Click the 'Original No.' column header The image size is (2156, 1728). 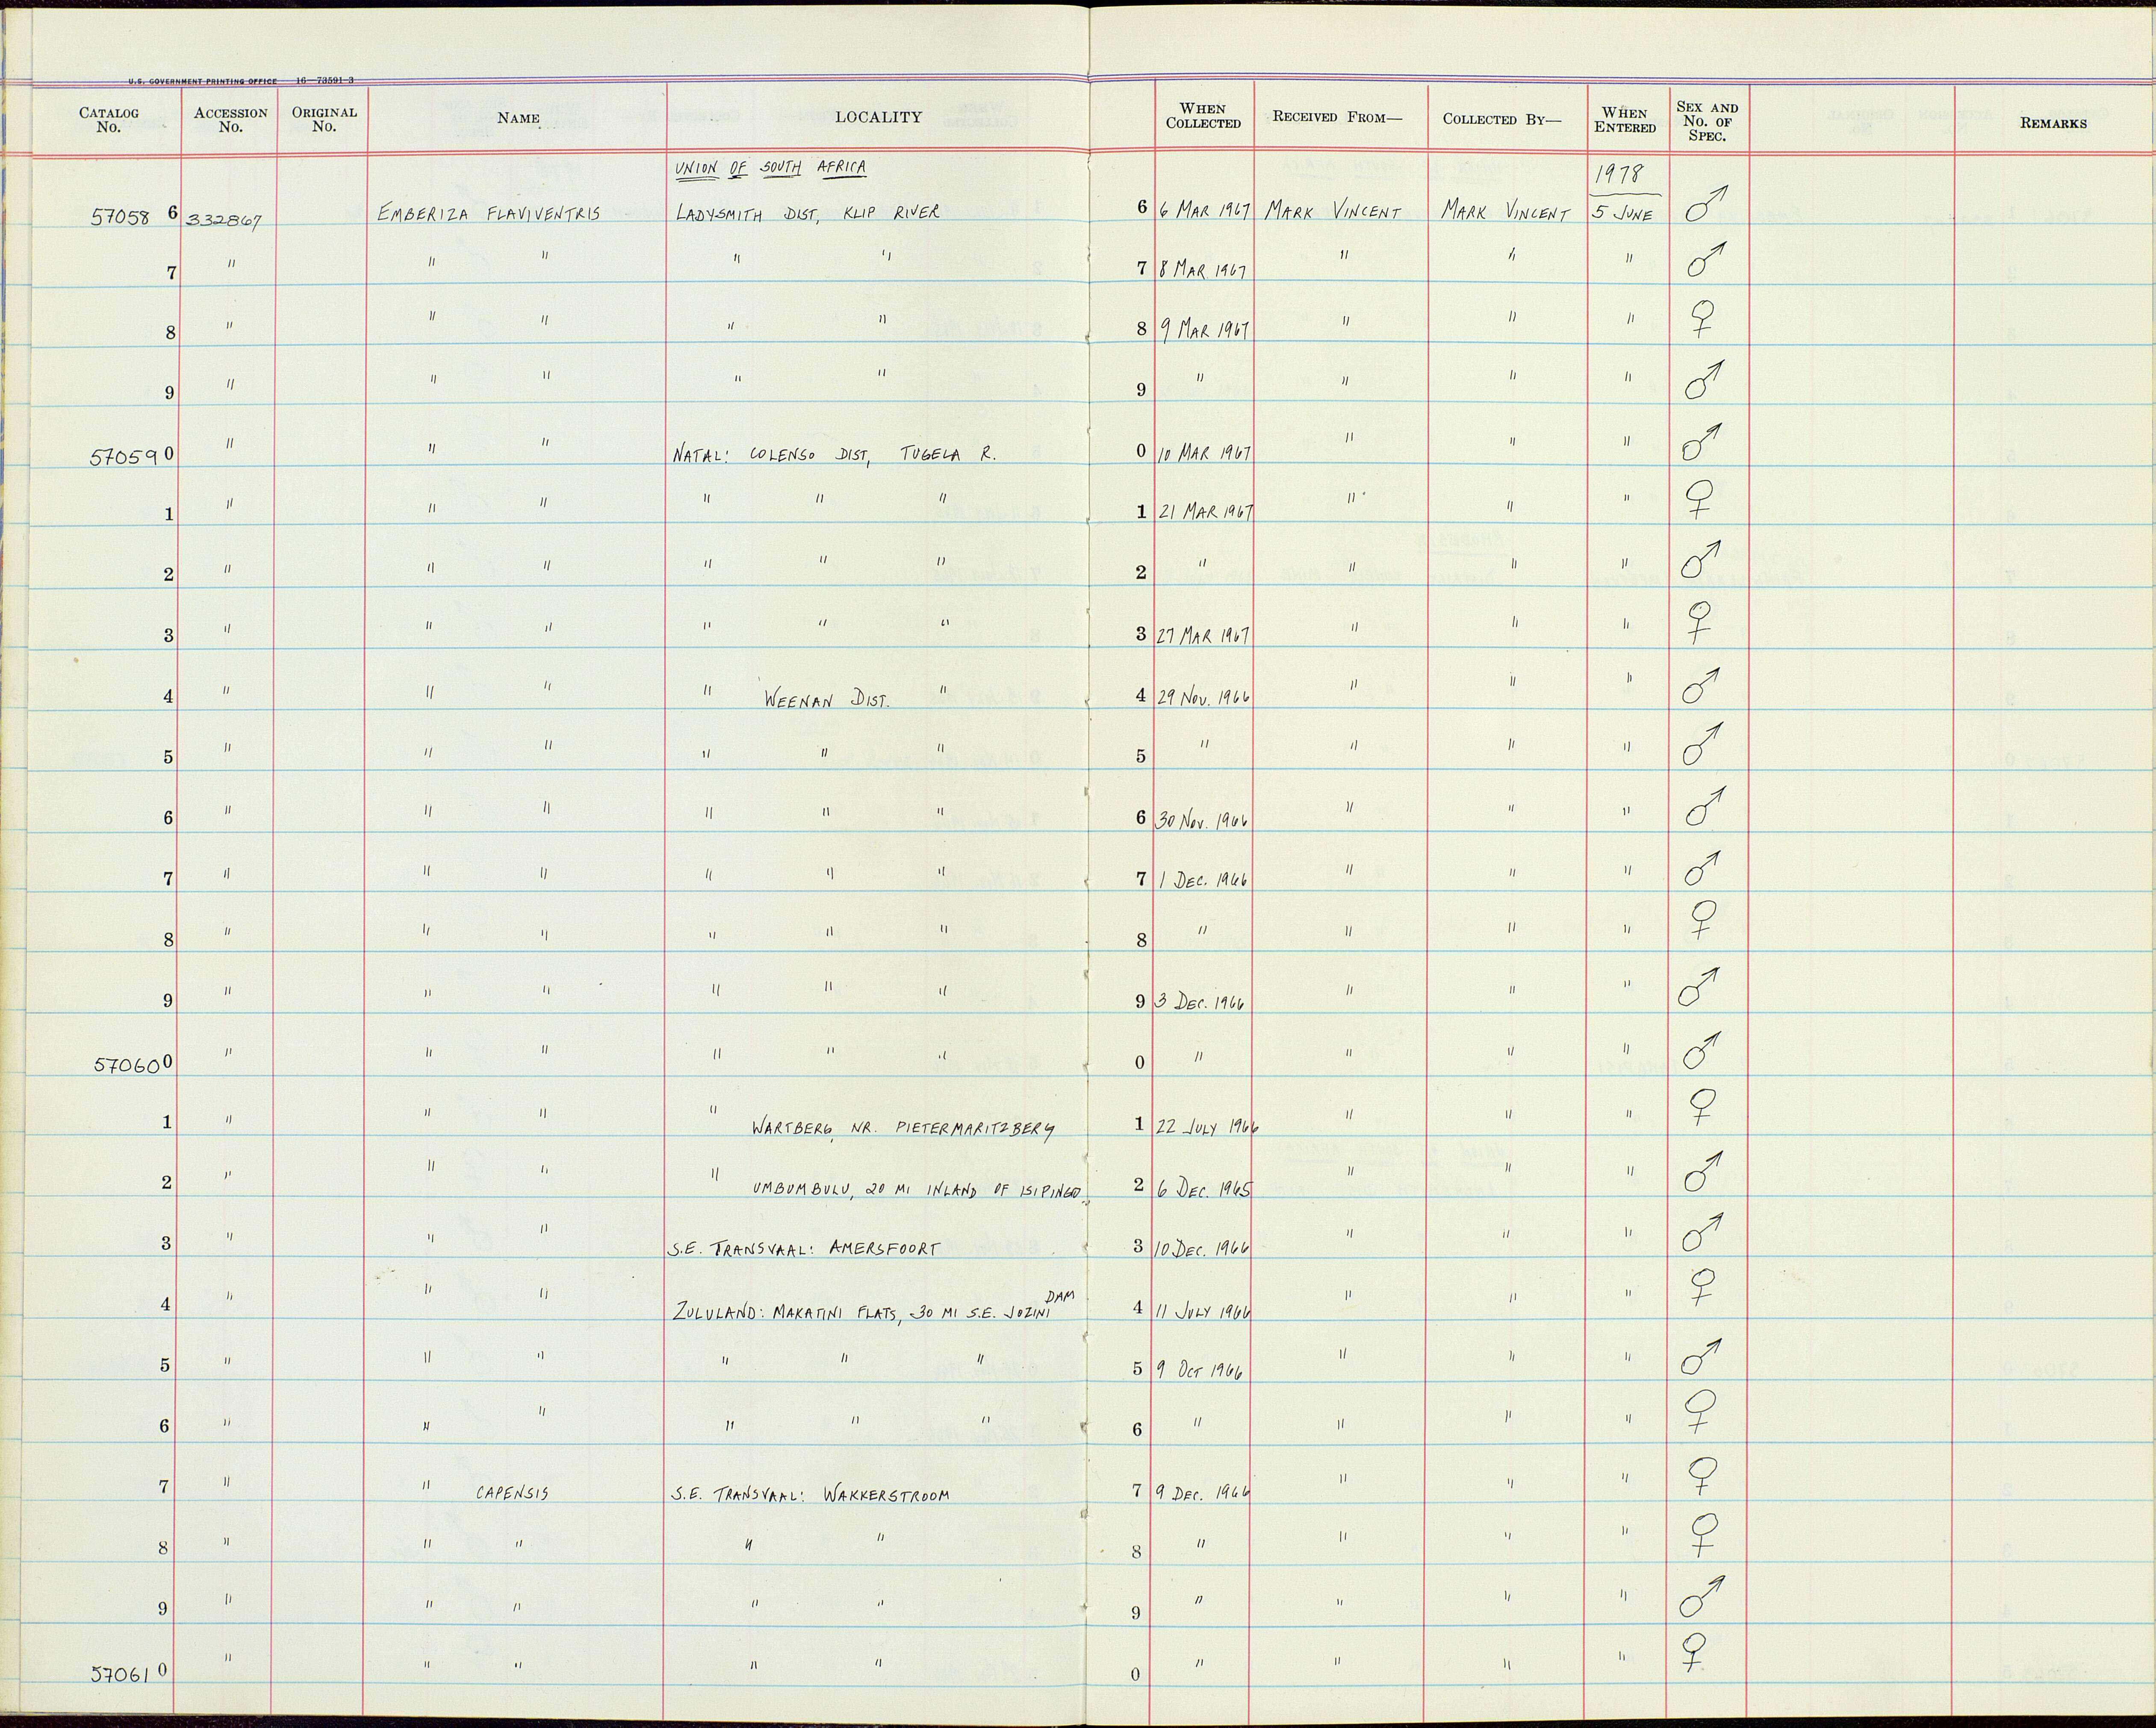click(324, 120)
